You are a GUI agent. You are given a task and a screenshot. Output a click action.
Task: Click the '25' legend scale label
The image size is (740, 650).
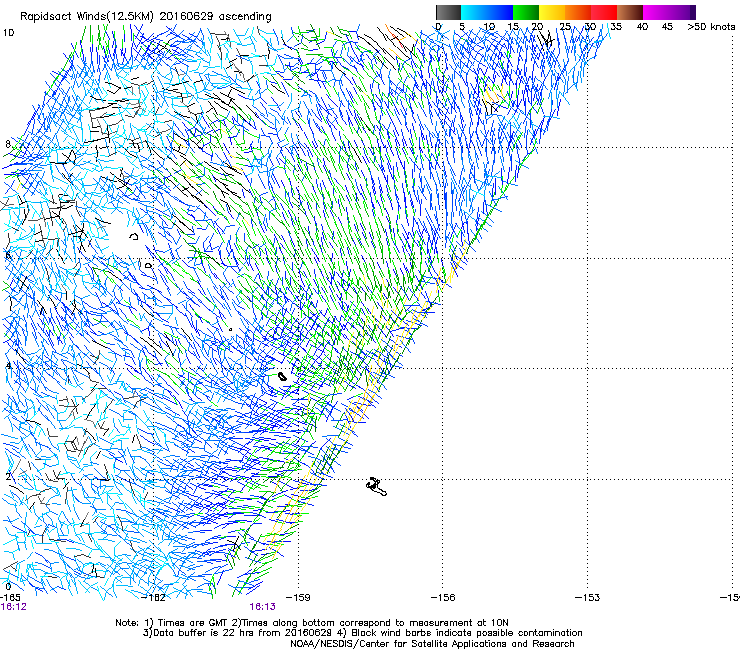point(565,26)
